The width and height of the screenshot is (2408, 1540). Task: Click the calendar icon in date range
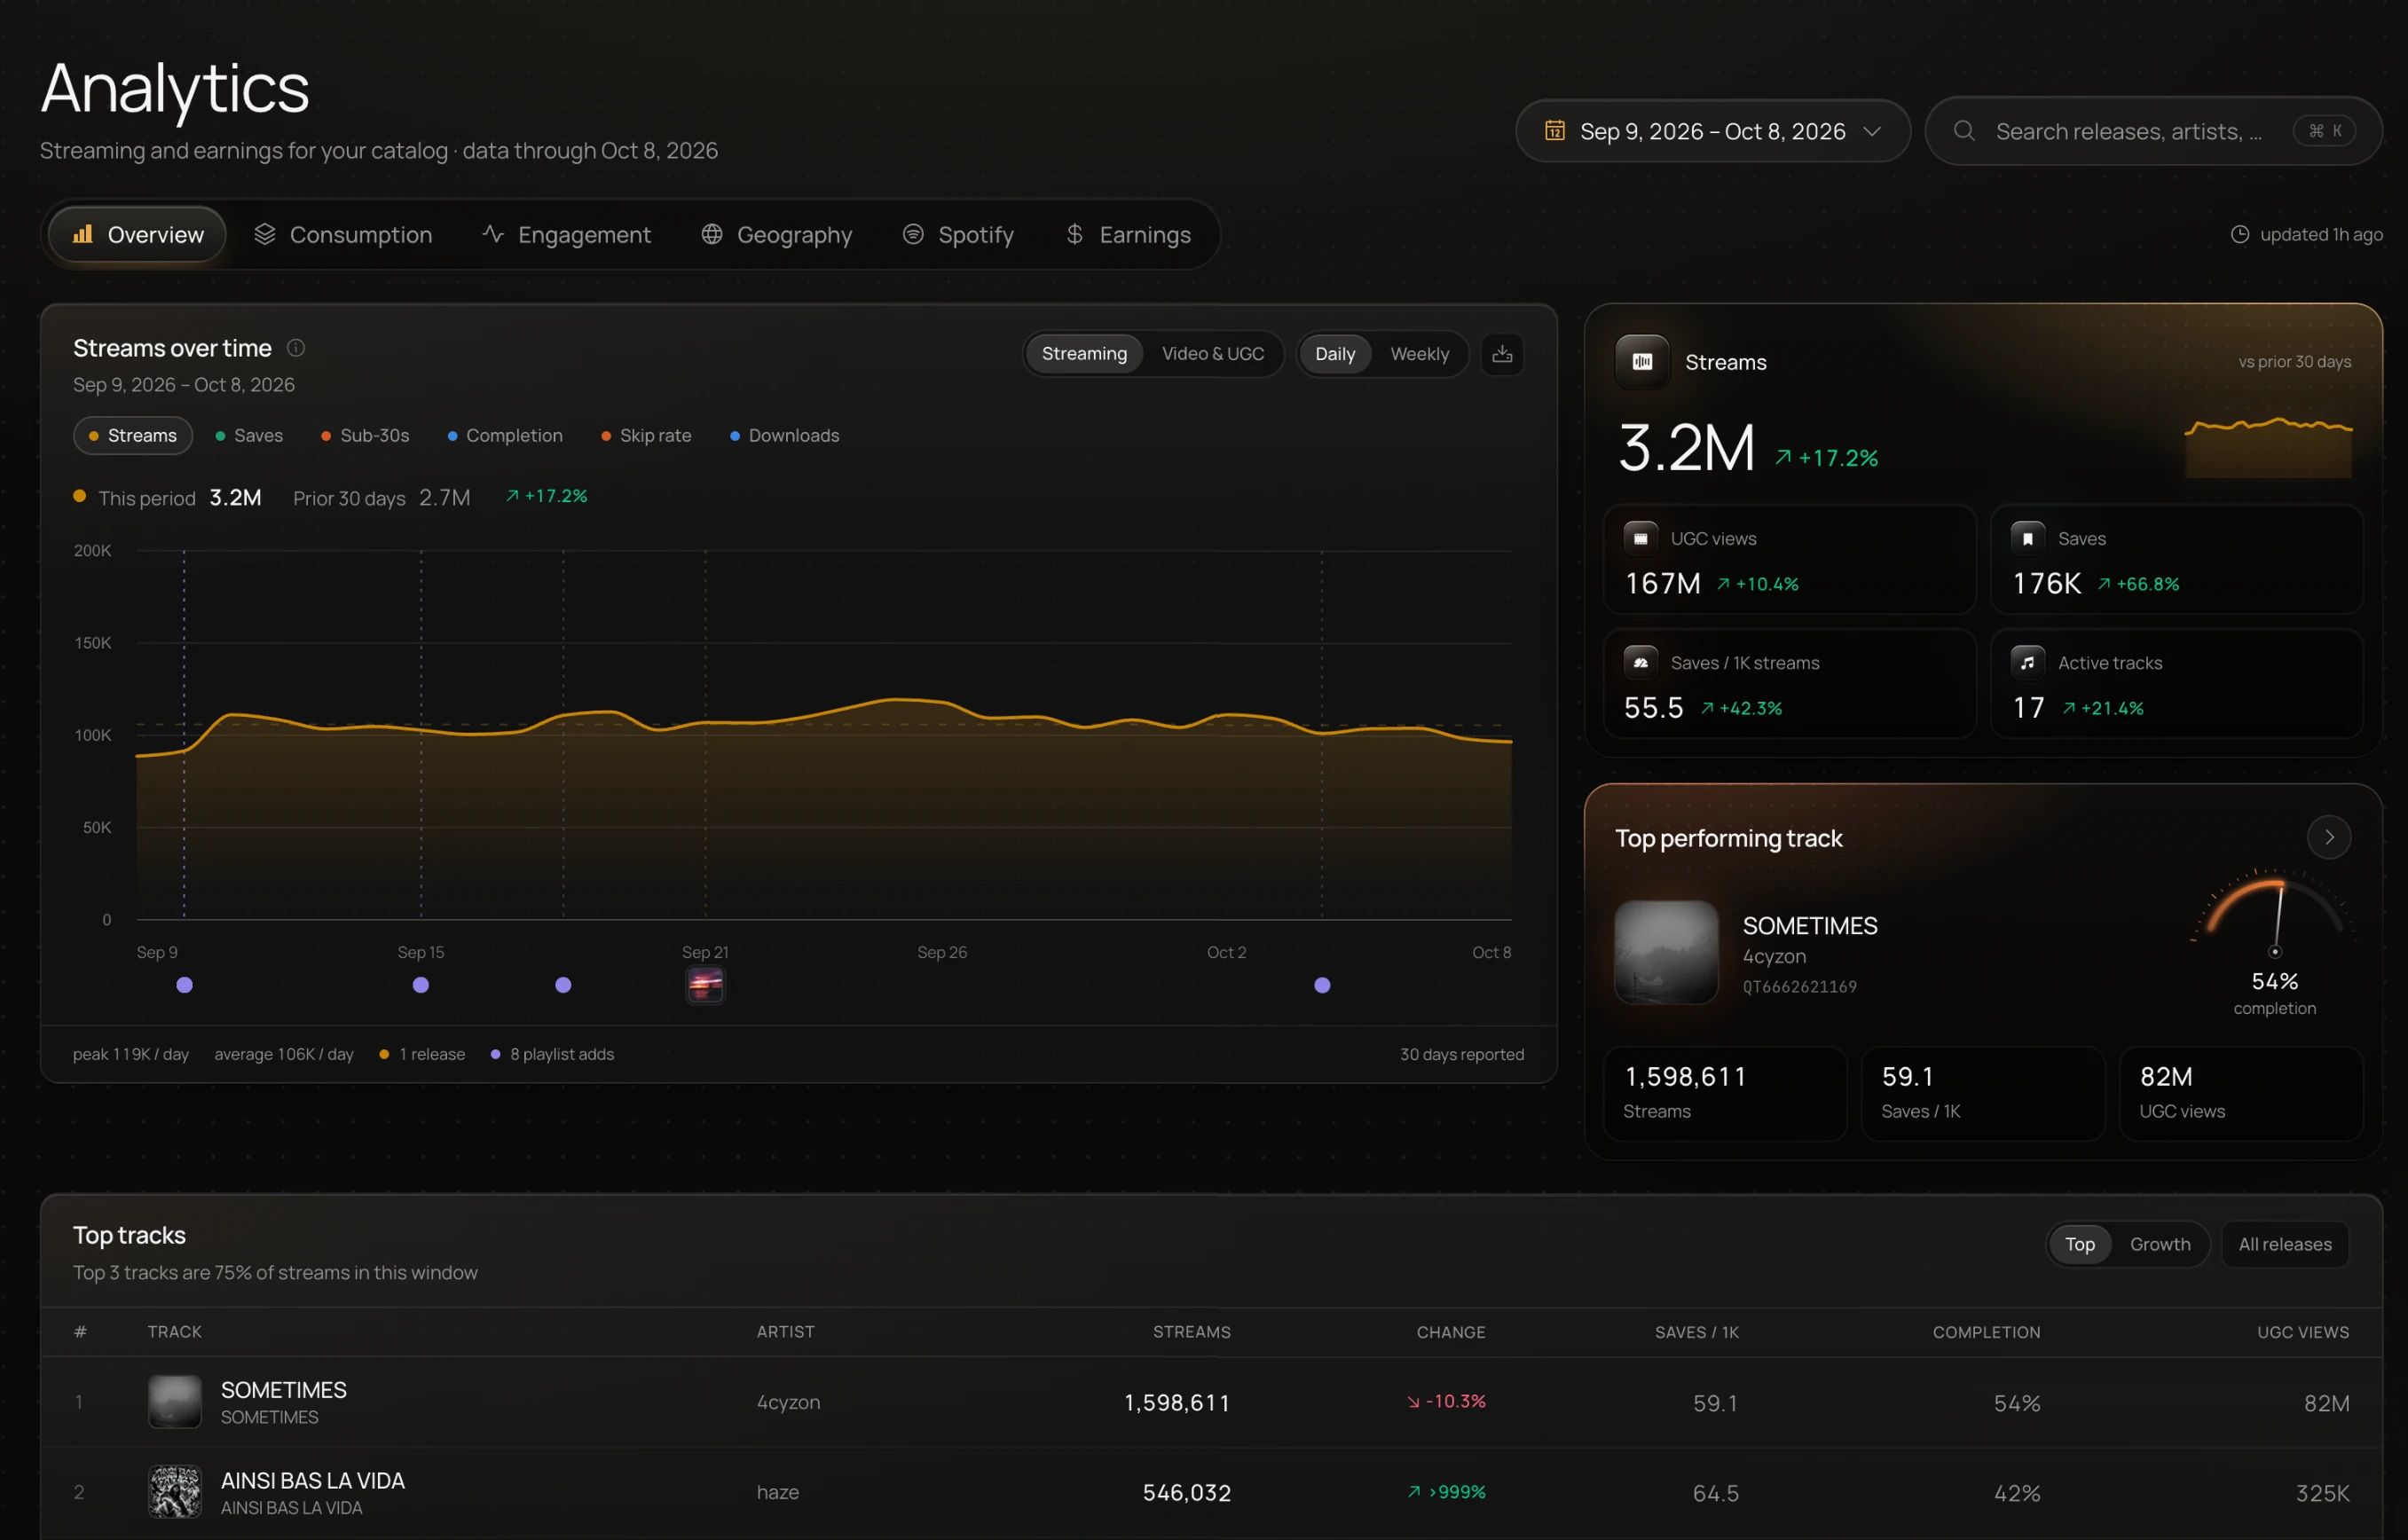tap(1554, 131)
